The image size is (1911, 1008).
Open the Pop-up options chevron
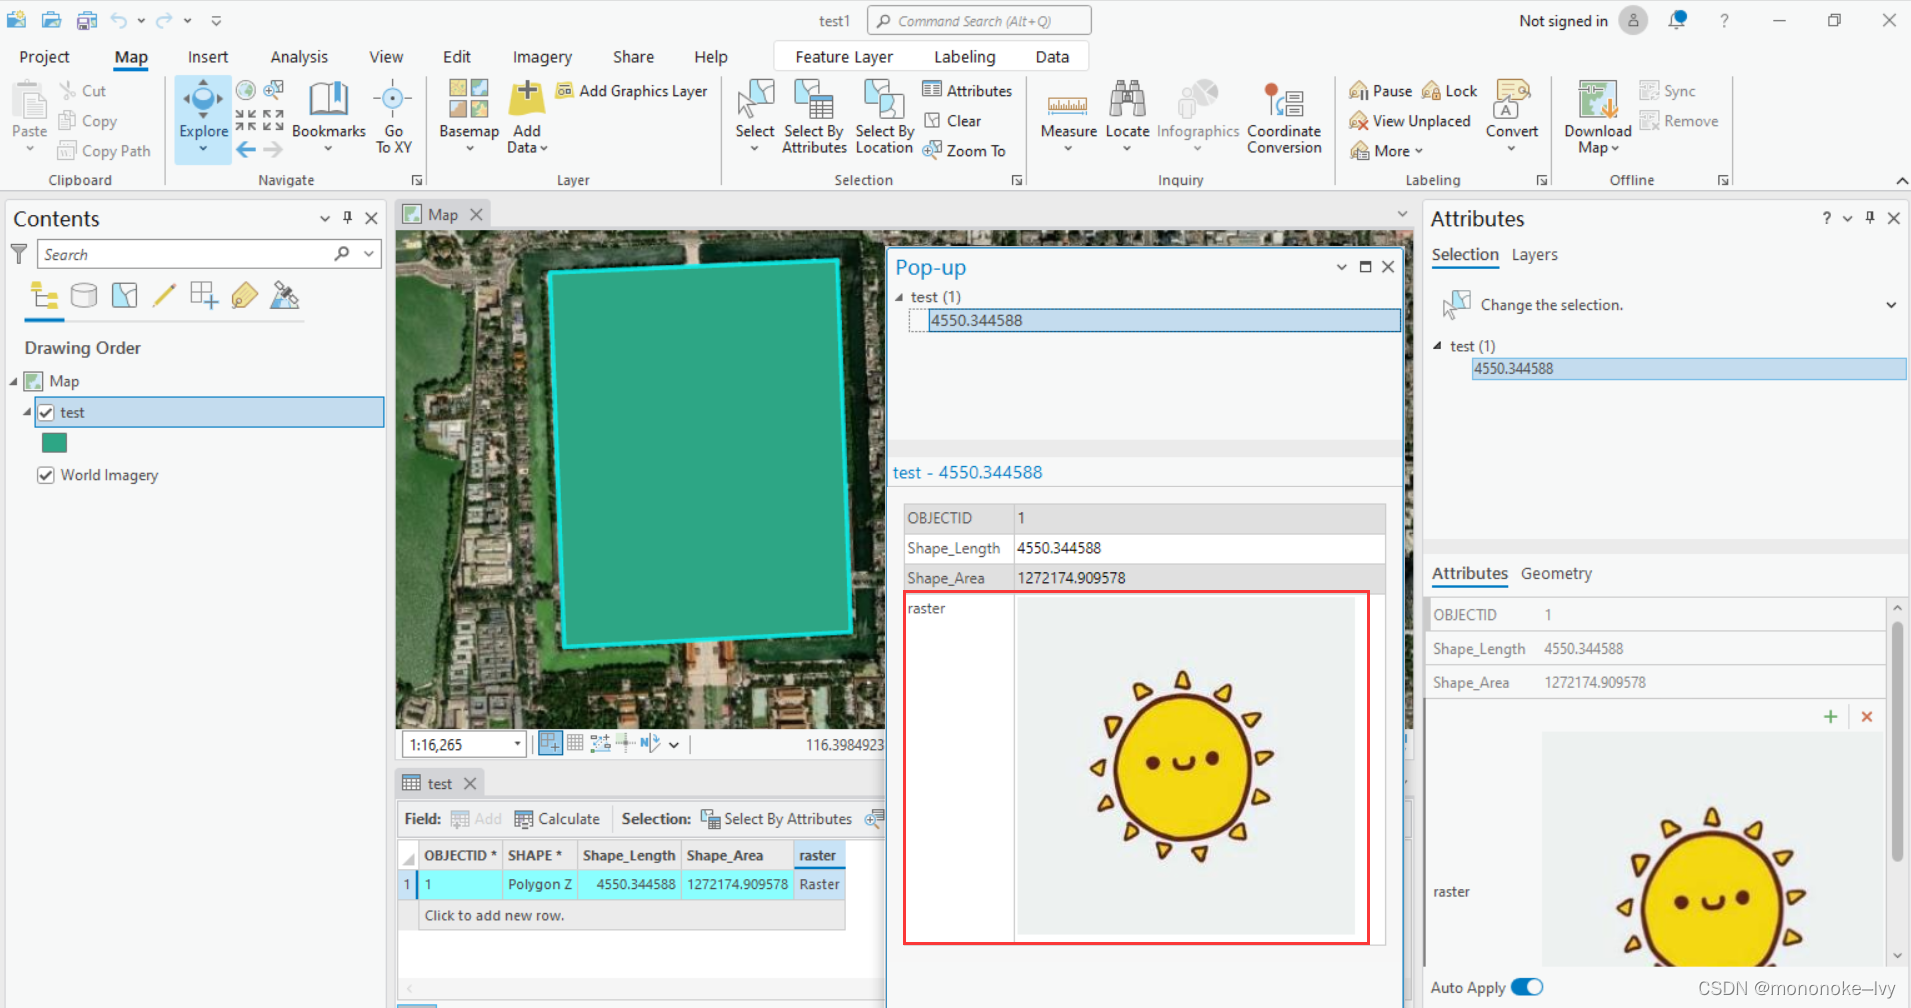(x=1341, y=267)
